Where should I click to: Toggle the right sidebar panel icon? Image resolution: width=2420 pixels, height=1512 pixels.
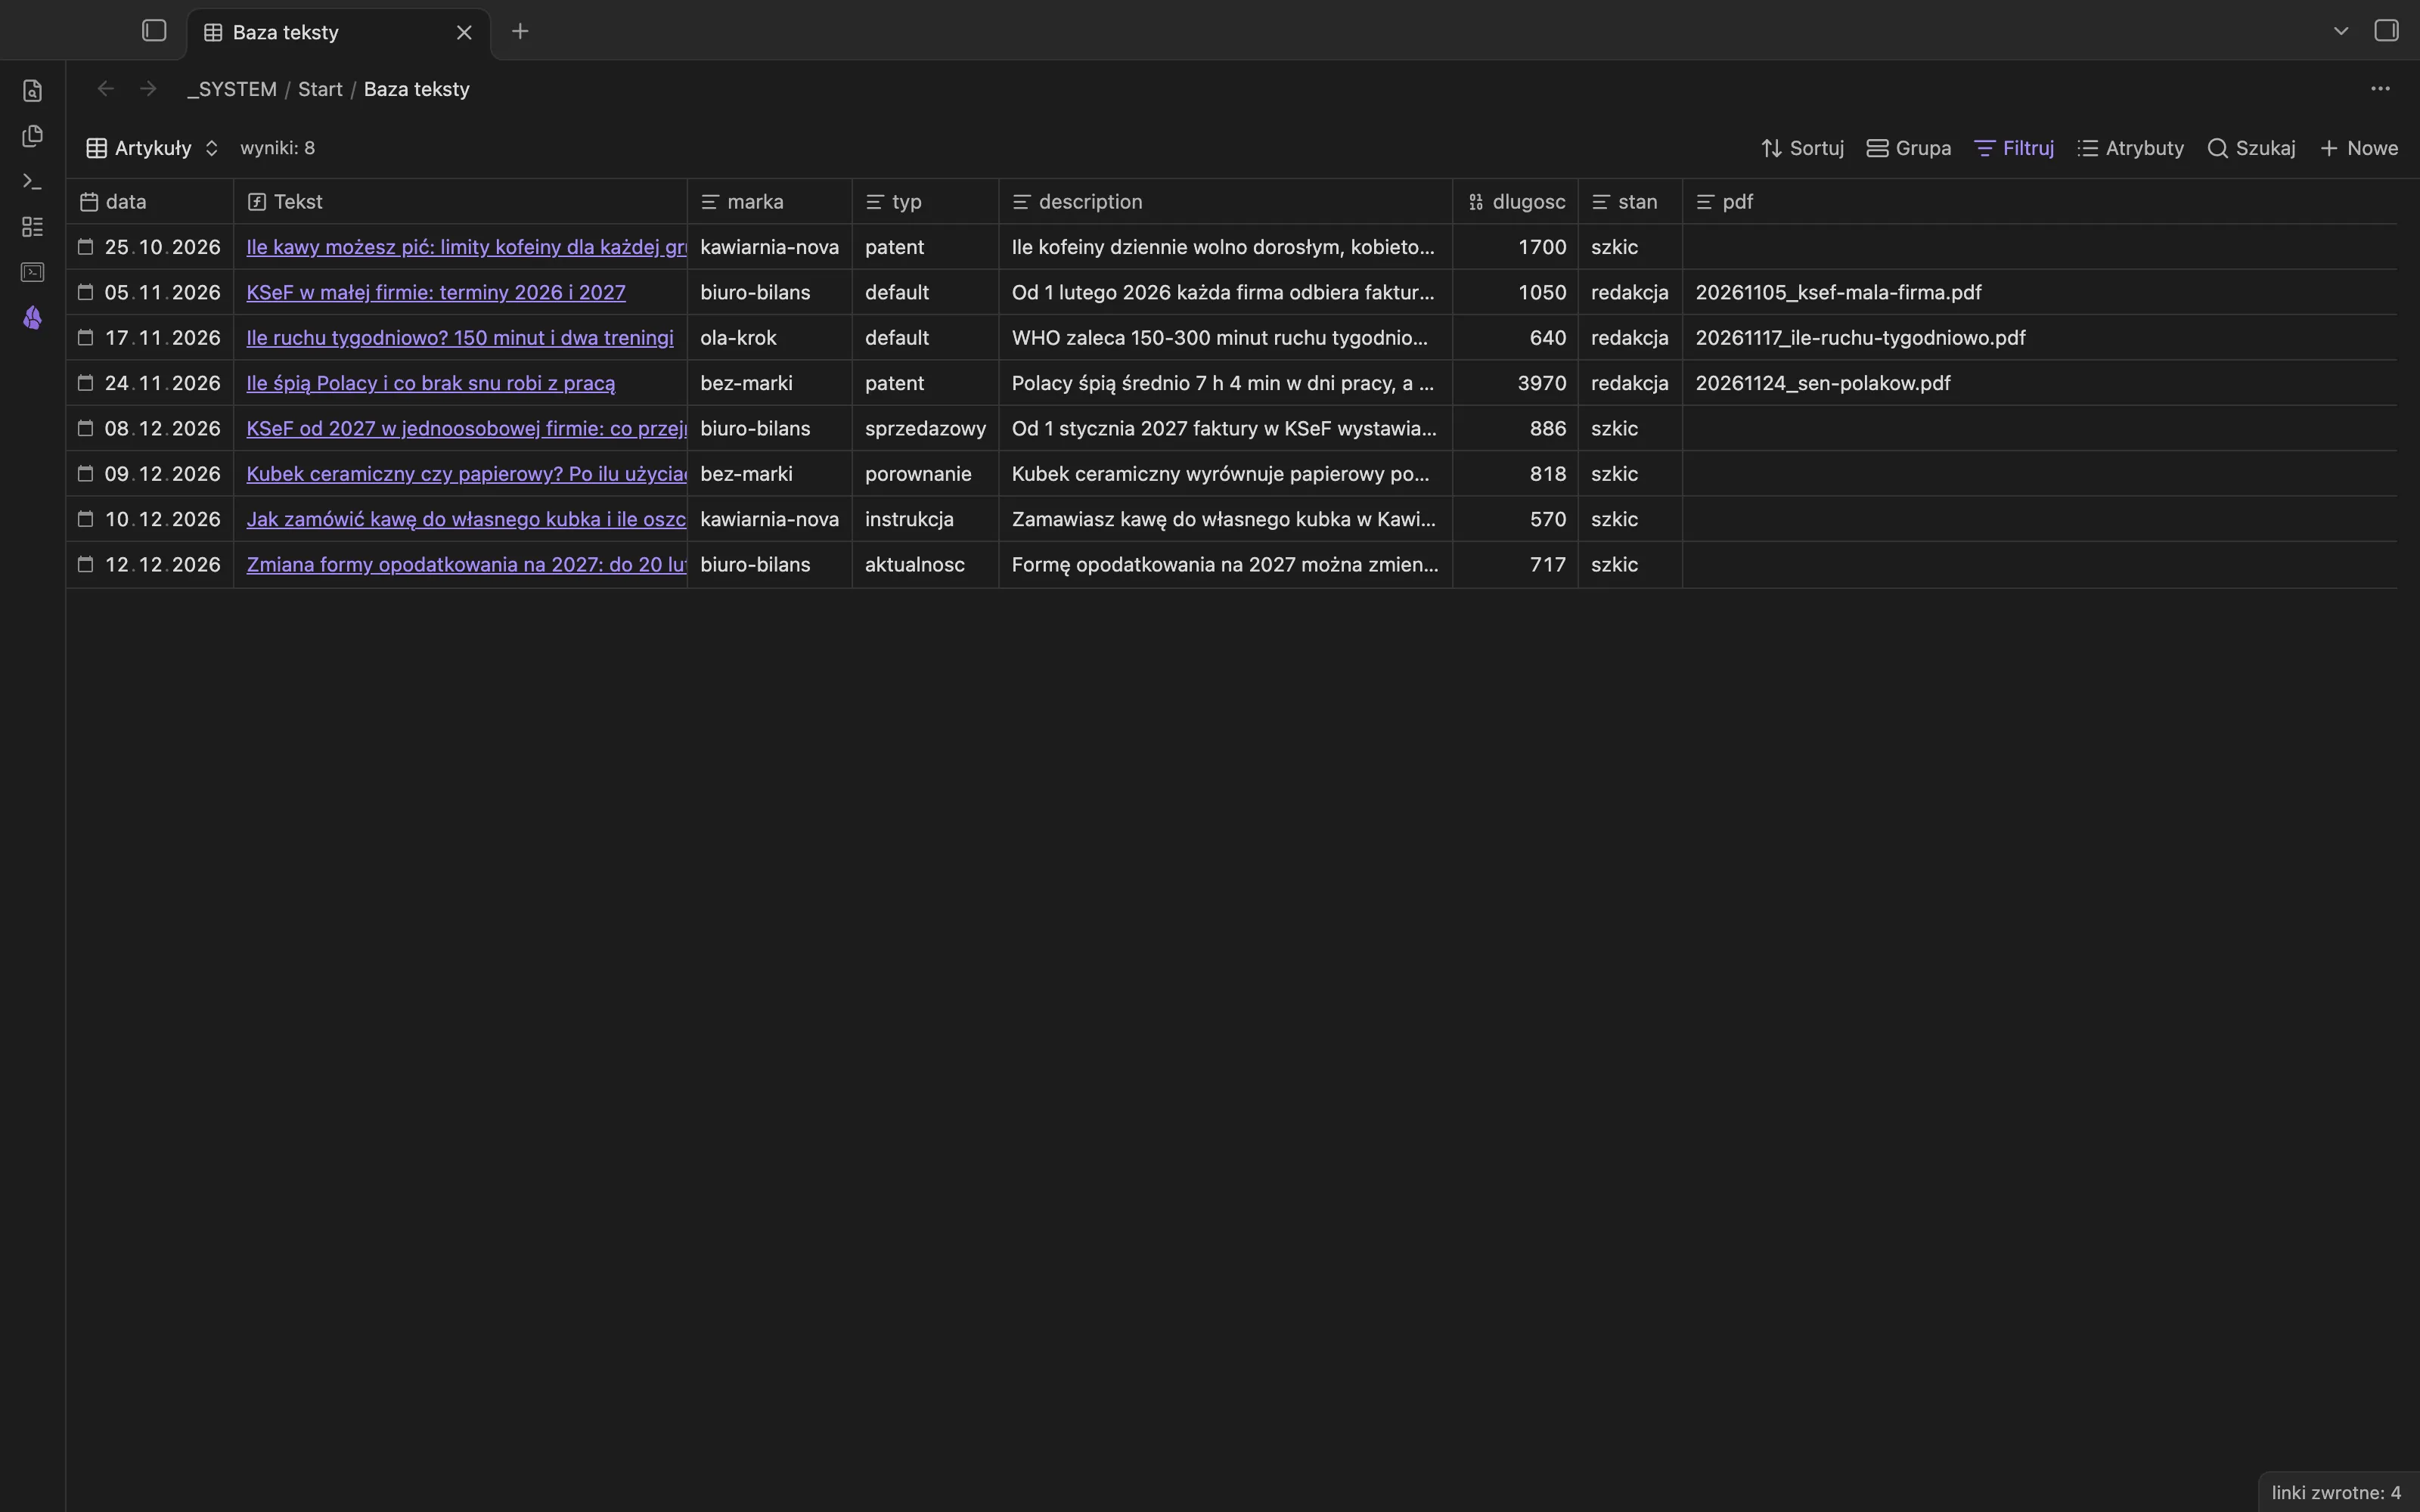[2386, 31]
